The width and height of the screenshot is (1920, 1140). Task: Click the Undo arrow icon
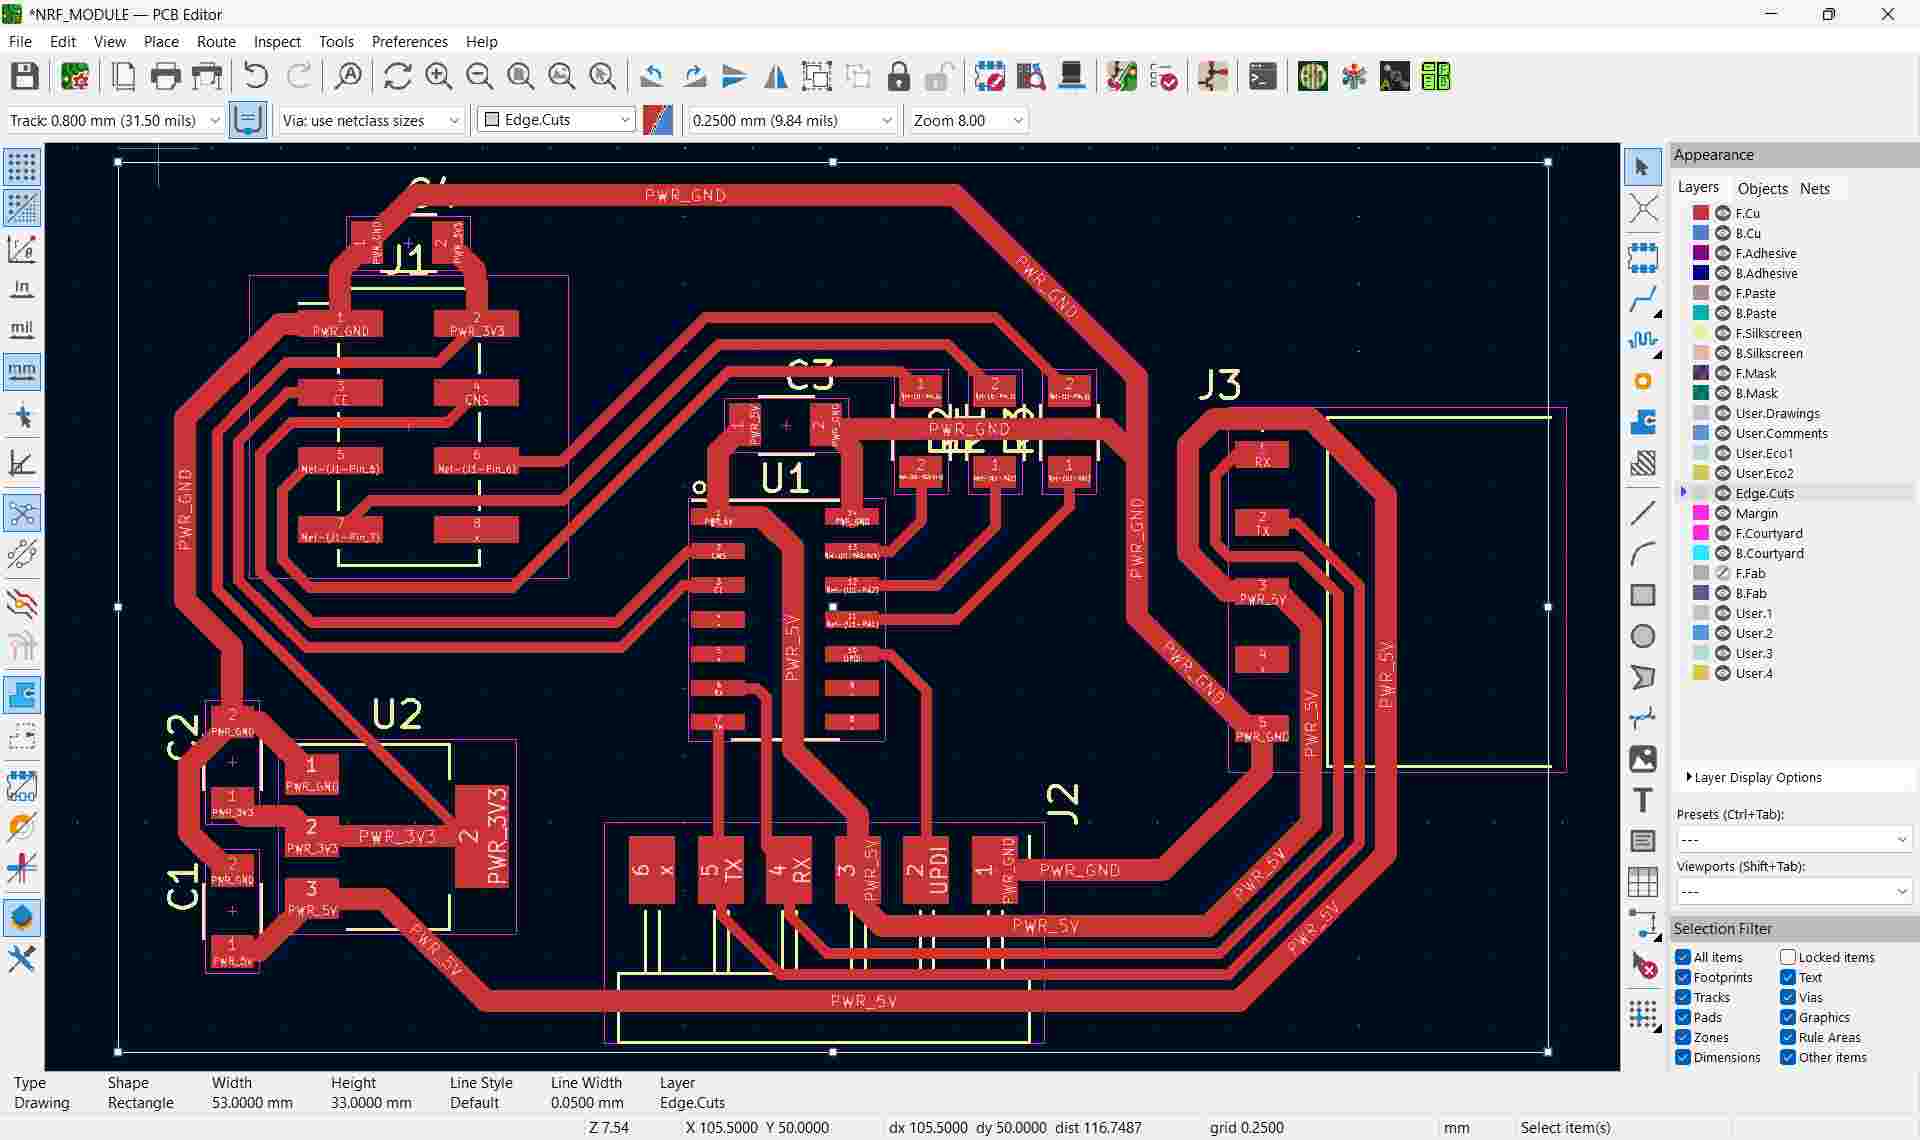click(256, 77)
